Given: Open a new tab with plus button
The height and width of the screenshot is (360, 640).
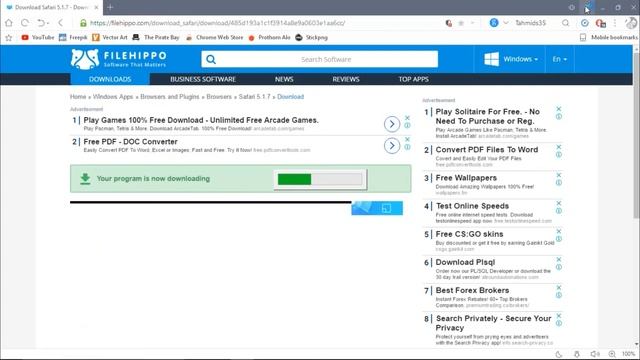Looking at the screenshot, I should click(110, 7).
